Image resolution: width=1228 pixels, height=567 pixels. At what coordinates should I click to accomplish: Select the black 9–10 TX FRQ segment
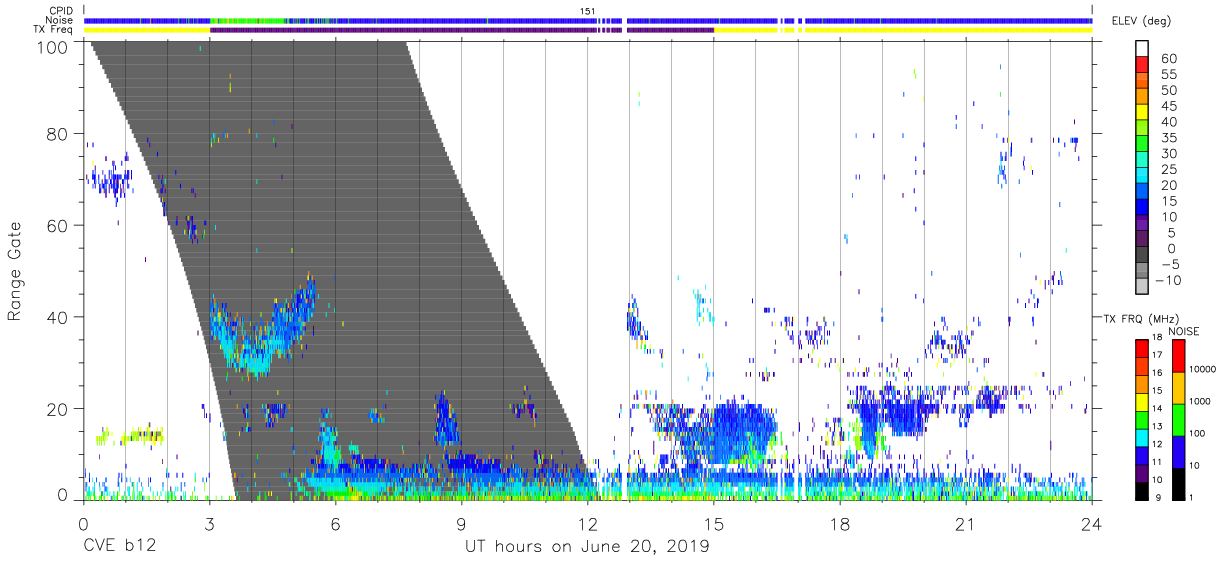point(1142,491)
